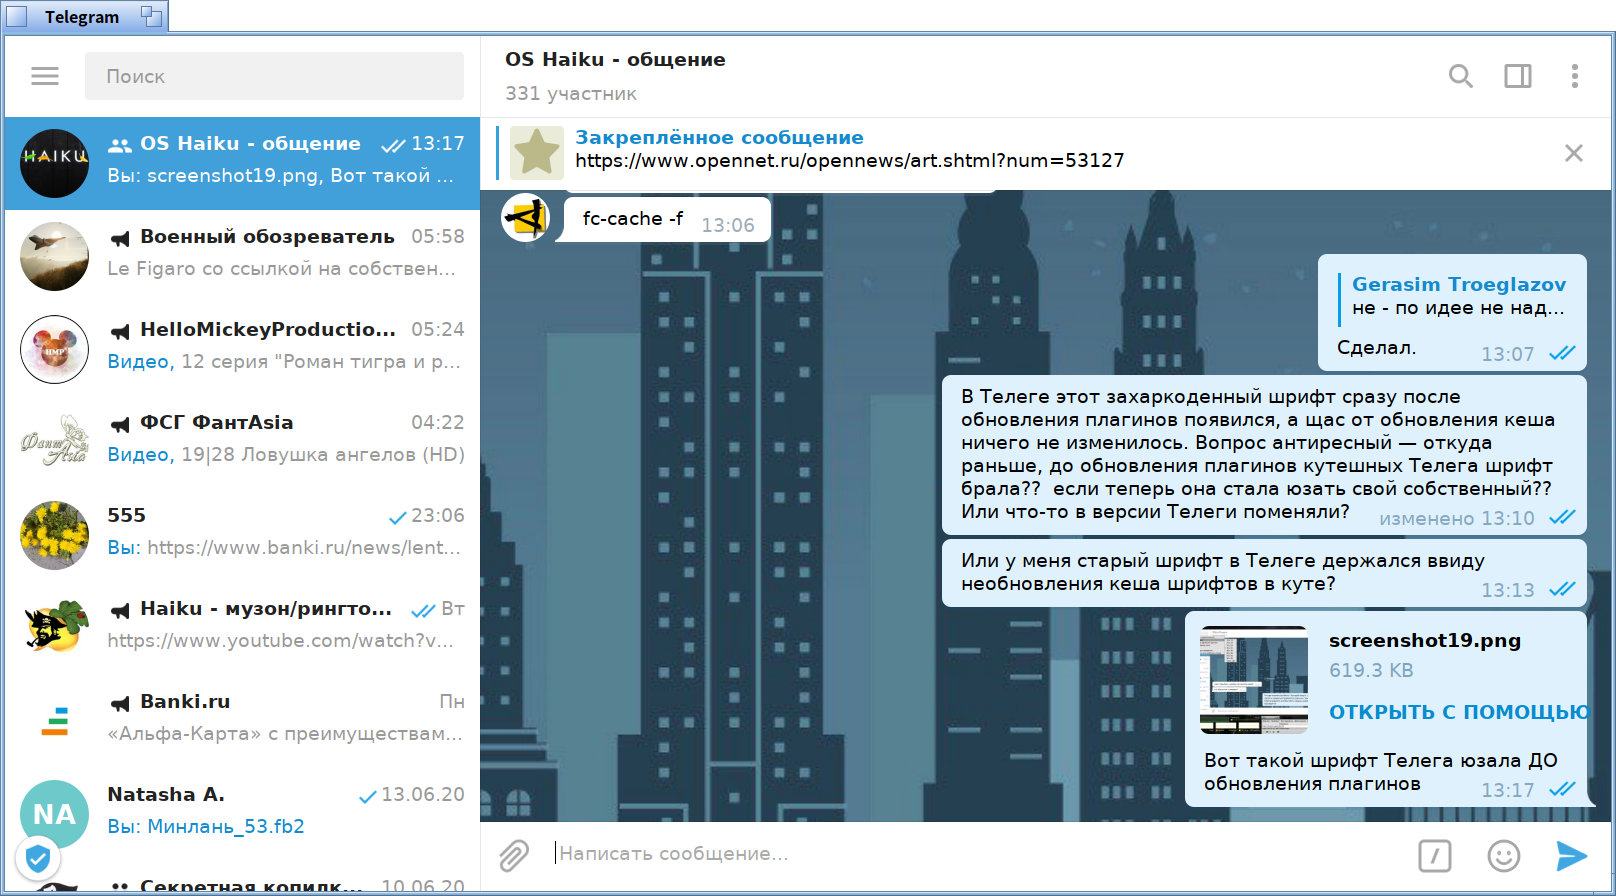Click caption Вот такой шрифт Телега юзала

(x=1381, y=772)
